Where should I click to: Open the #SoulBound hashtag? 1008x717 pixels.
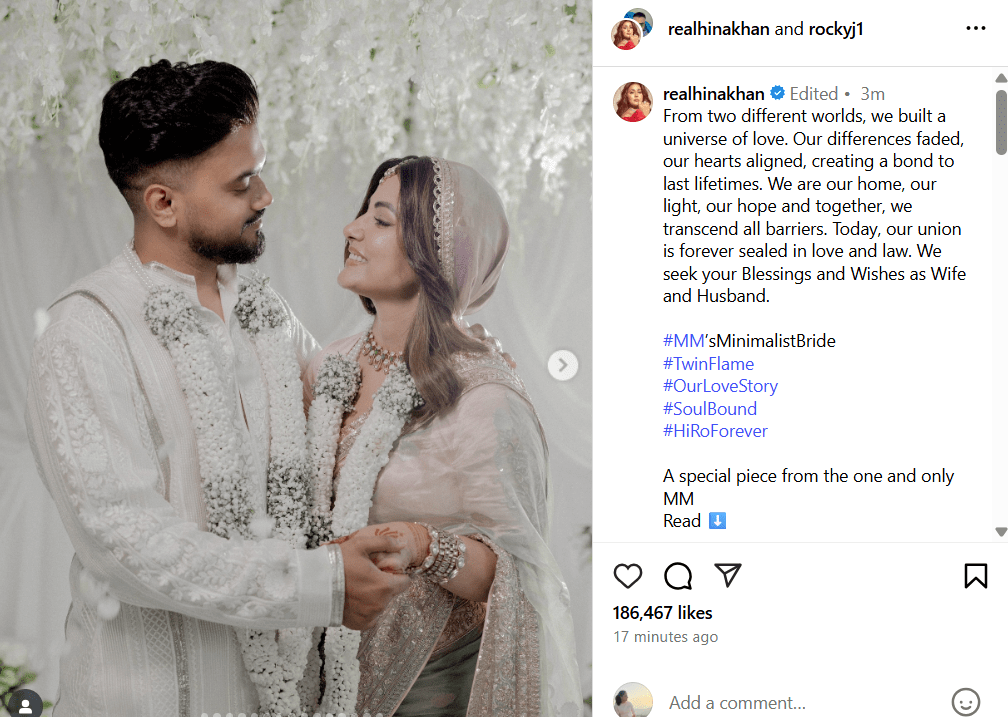click(710, 409)
